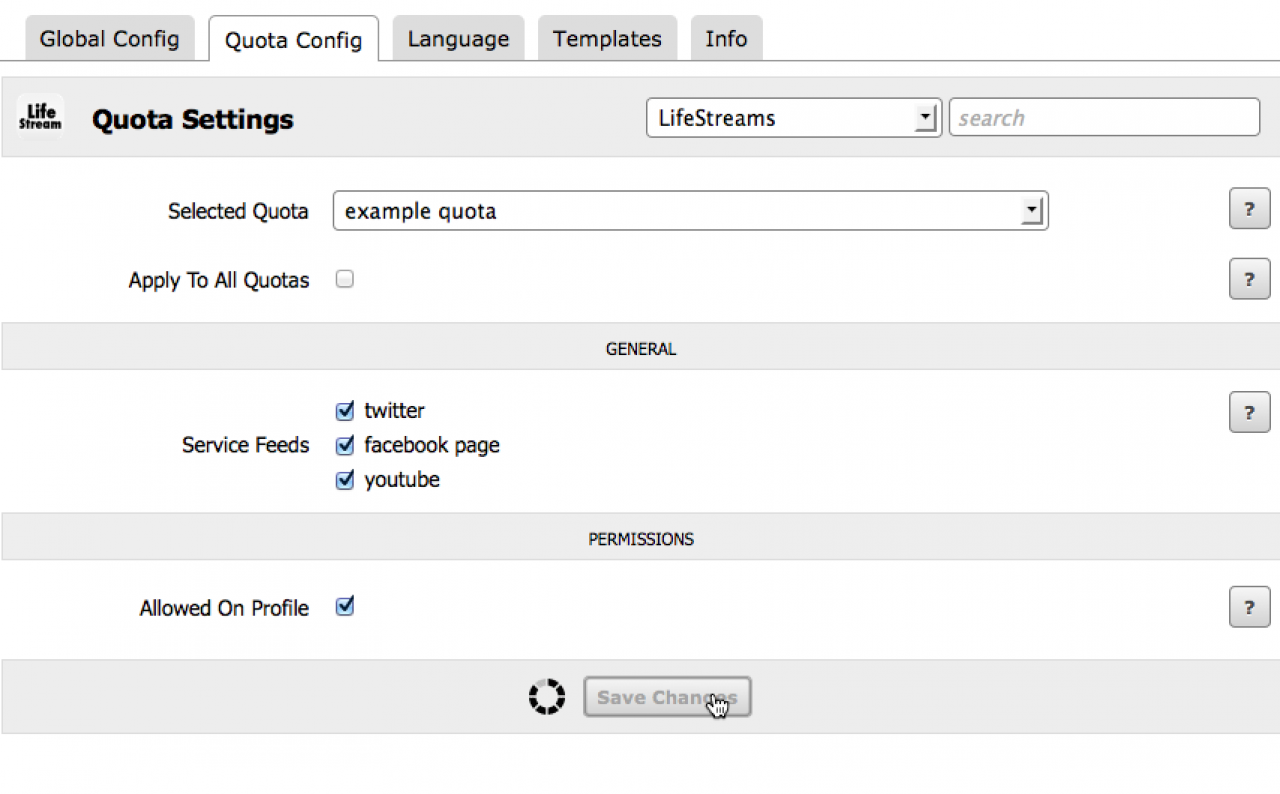Expand the Selected Quota dropdown
The width and height of the screenshot is (1280, 794).
[690, 211]
